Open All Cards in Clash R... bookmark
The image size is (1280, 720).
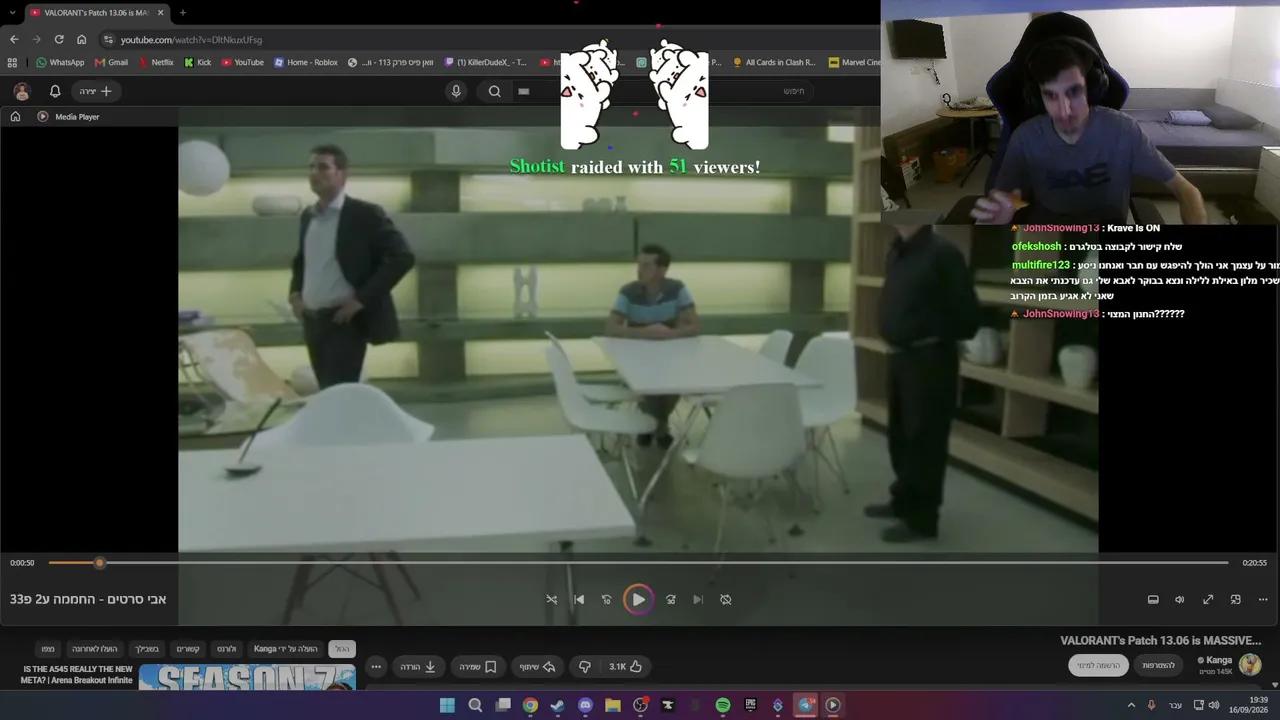(x=774, y=62)
